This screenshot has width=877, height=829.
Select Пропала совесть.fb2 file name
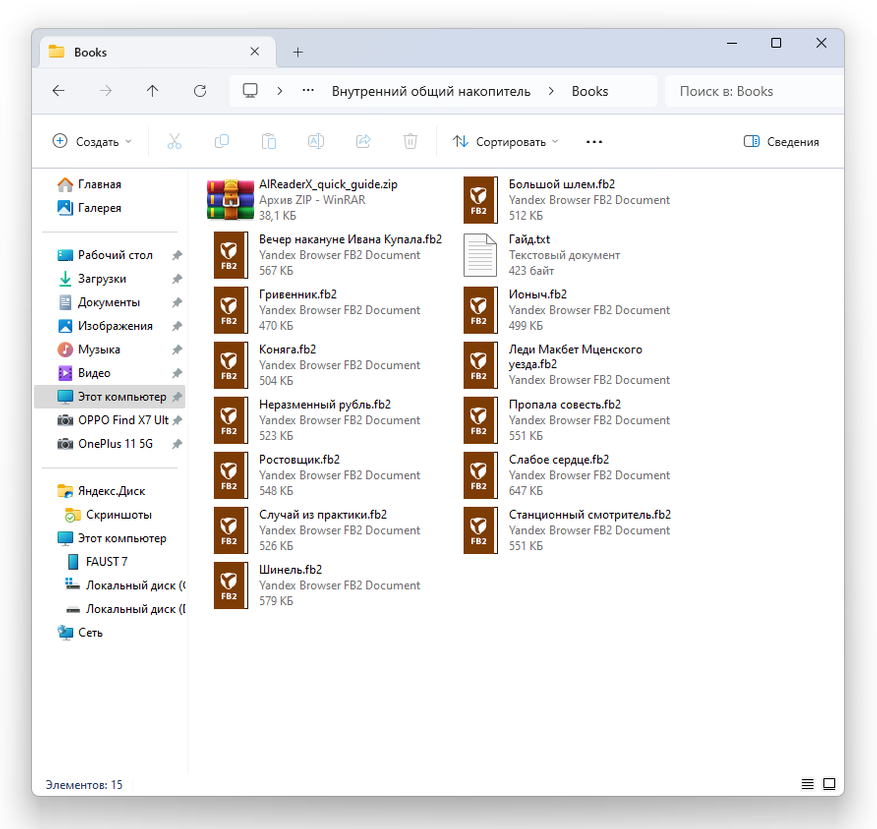(564, 404)
